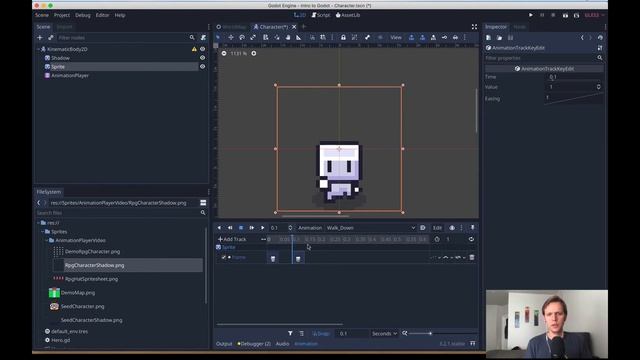Open the Debugger (2) bottom panel
Screen dimensions: 640x360
254,344
